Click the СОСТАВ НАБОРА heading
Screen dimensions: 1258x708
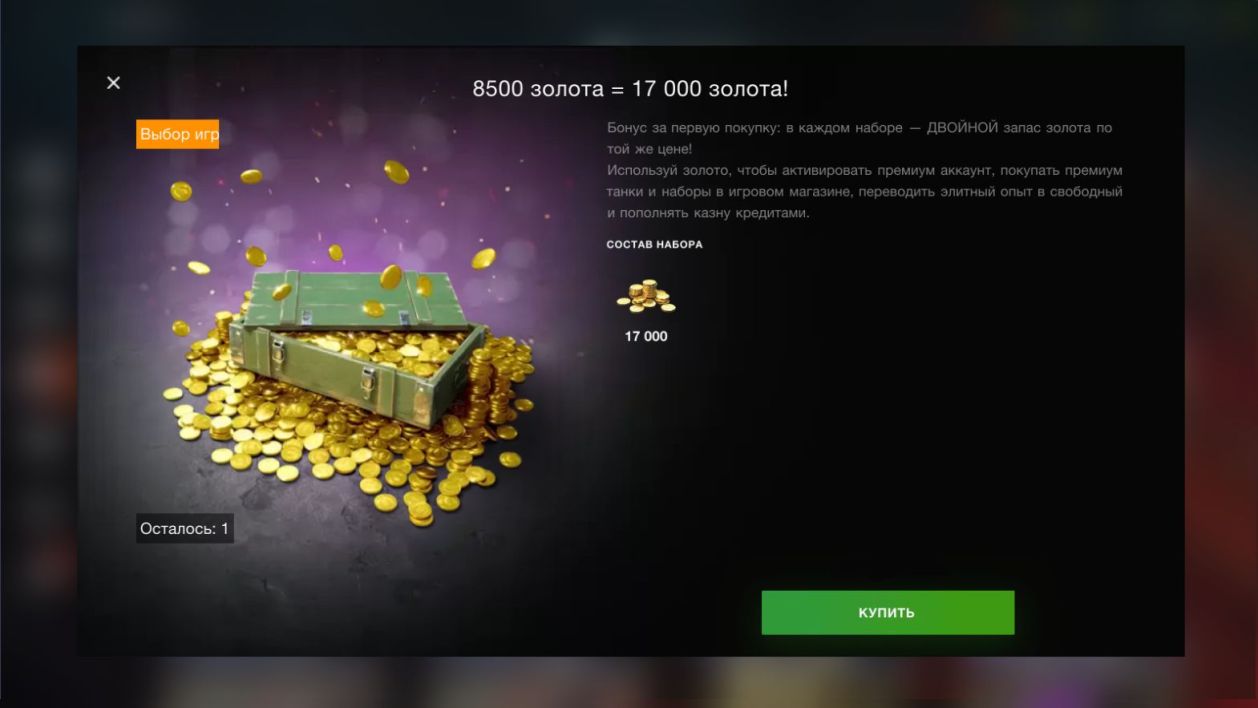click(x=654, y=244)
